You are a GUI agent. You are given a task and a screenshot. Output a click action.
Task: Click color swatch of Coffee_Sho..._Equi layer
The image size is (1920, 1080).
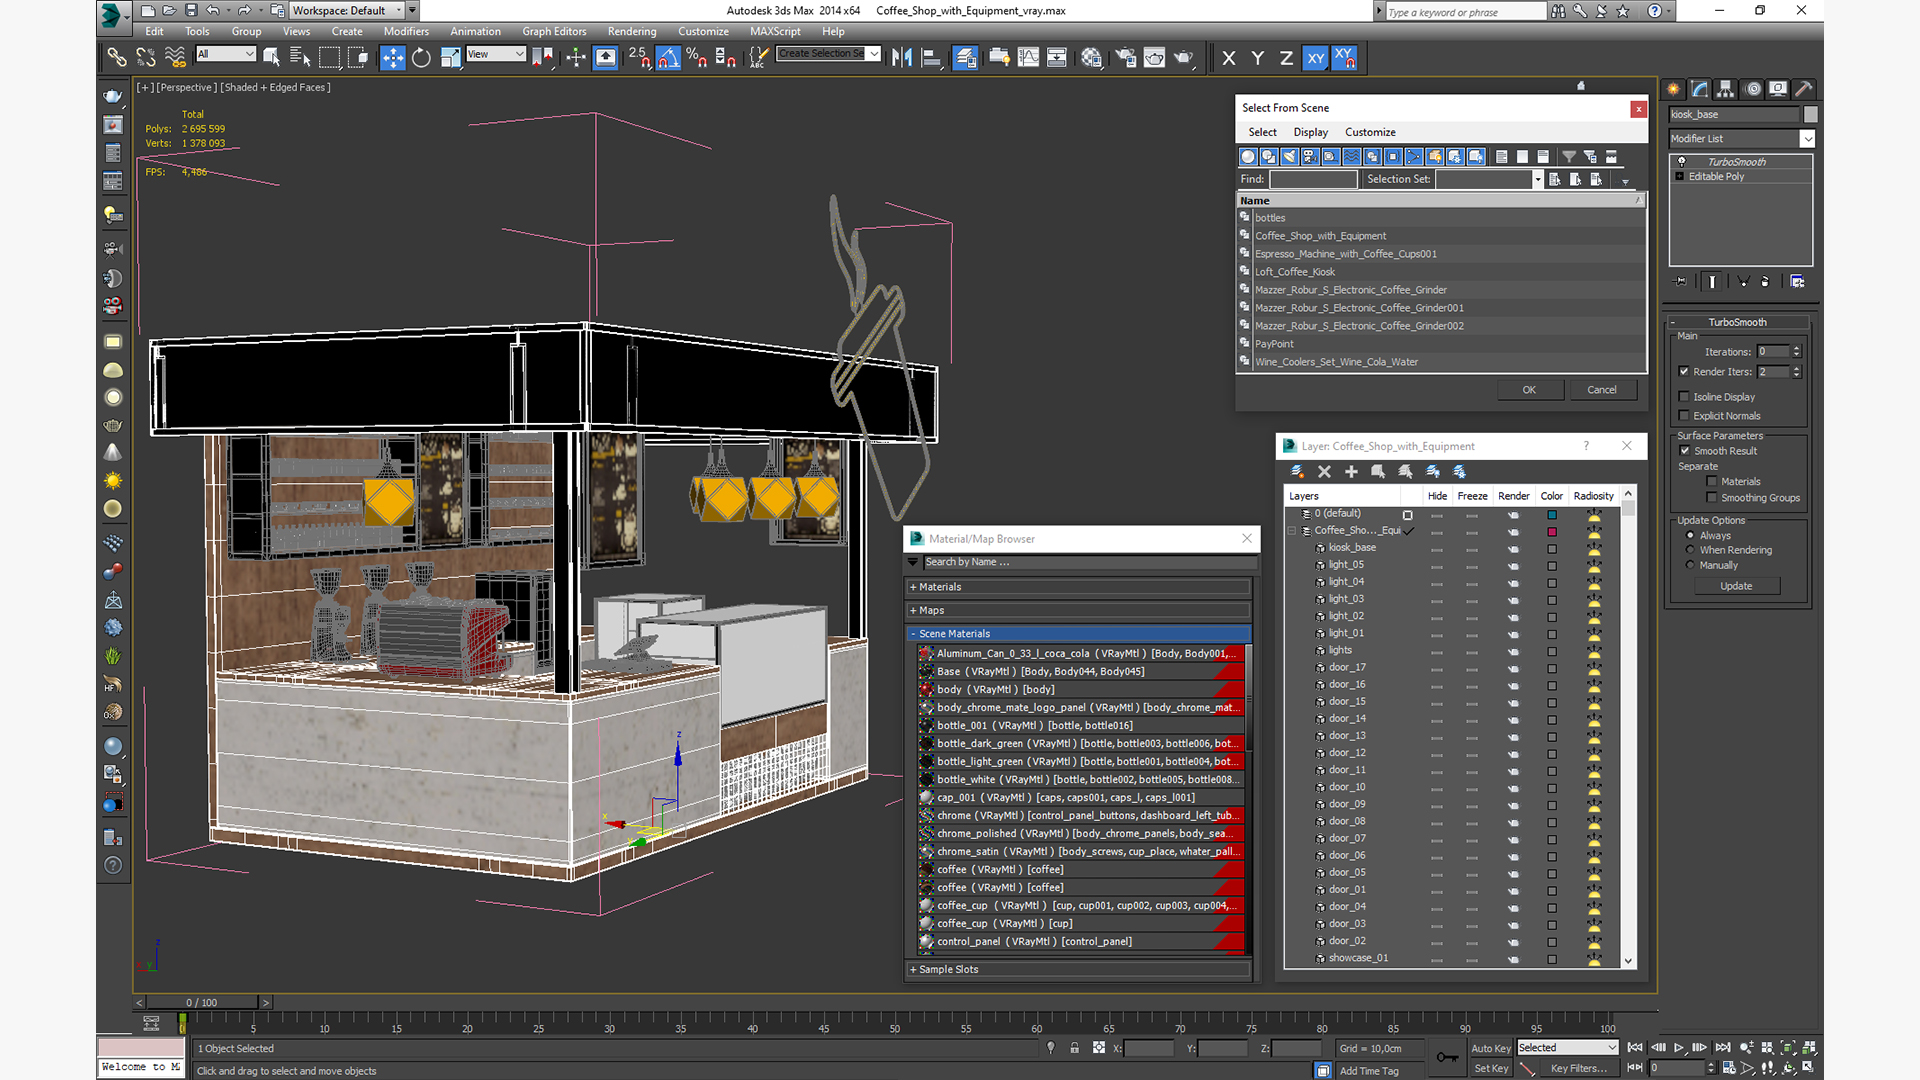coord(1552,532)
